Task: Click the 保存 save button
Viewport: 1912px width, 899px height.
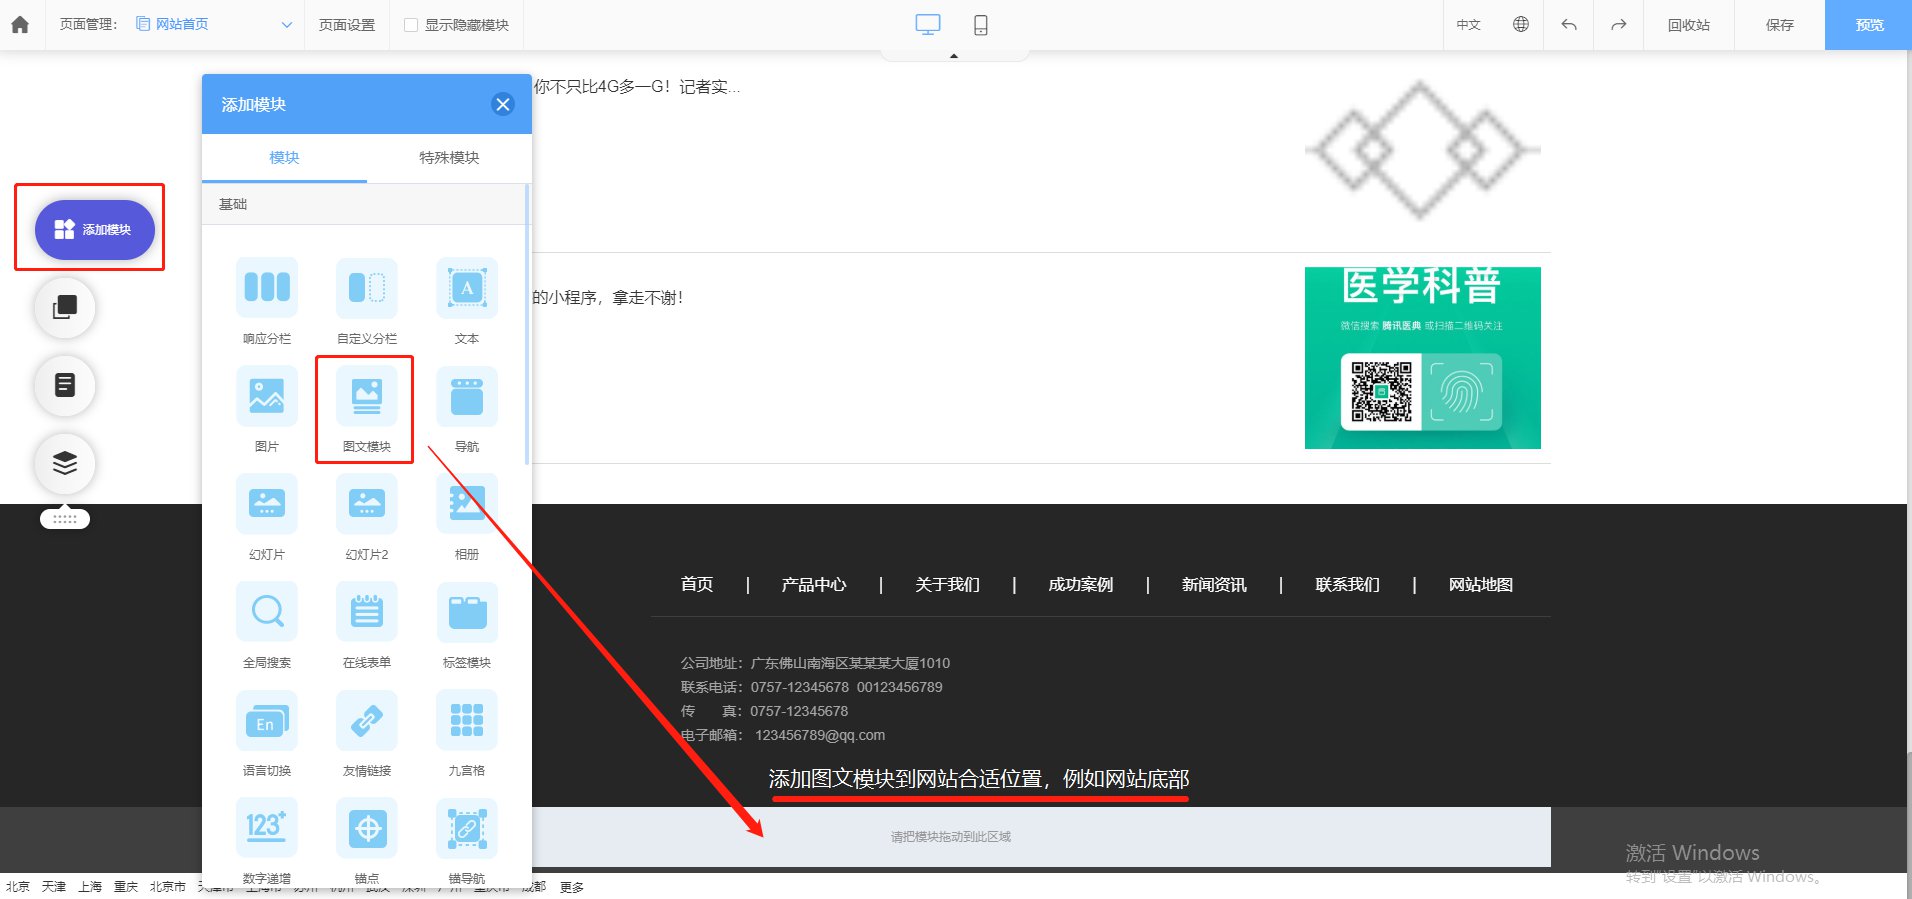Action: point(1780,25)
